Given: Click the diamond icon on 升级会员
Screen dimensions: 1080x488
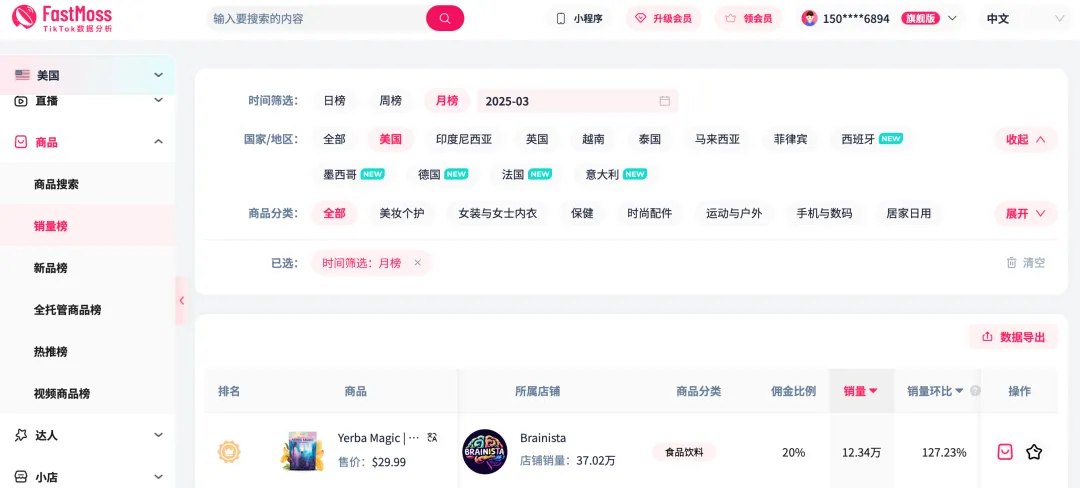Looking at the screenshot, I should point(641,19).
